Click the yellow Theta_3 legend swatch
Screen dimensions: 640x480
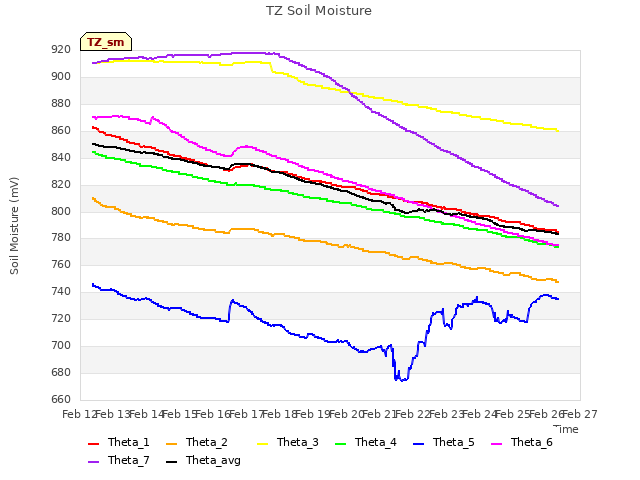262,444
